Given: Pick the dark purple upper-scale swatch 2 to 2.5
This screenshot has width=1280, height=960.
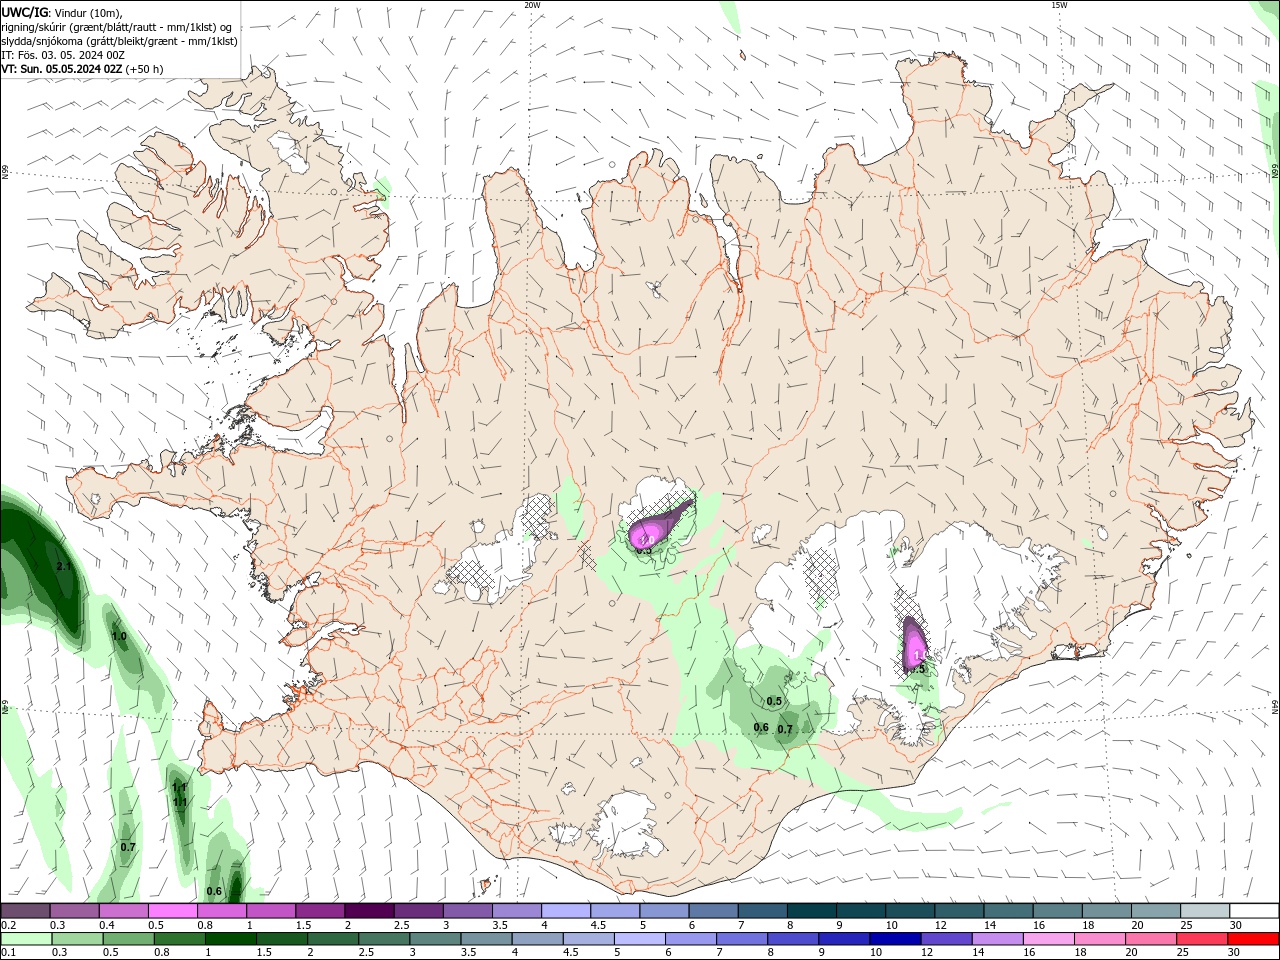Looking at the screenshot, I should pyautogui.click(x=369, y=910).
